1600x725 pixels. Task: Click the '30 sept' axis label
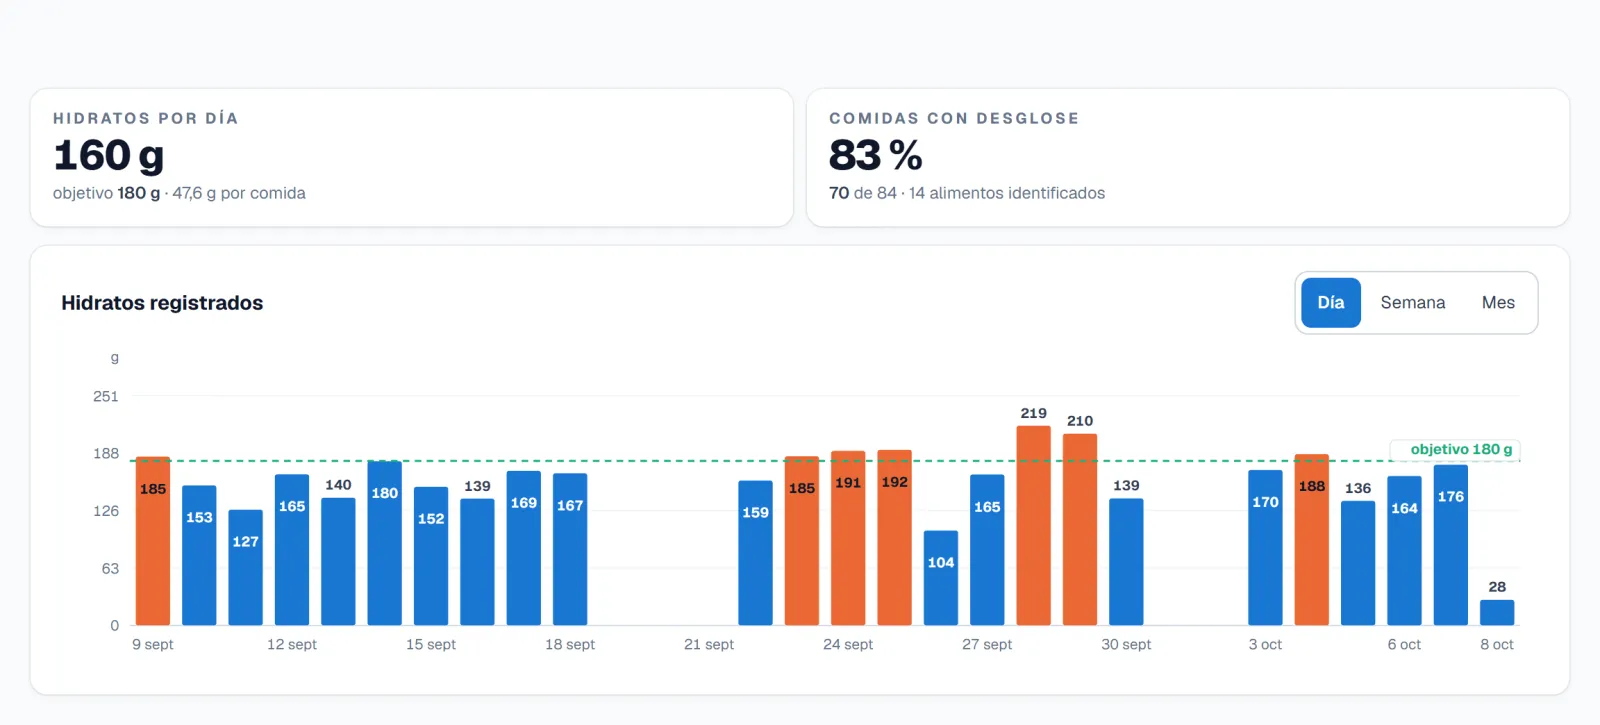(1126, 645)
